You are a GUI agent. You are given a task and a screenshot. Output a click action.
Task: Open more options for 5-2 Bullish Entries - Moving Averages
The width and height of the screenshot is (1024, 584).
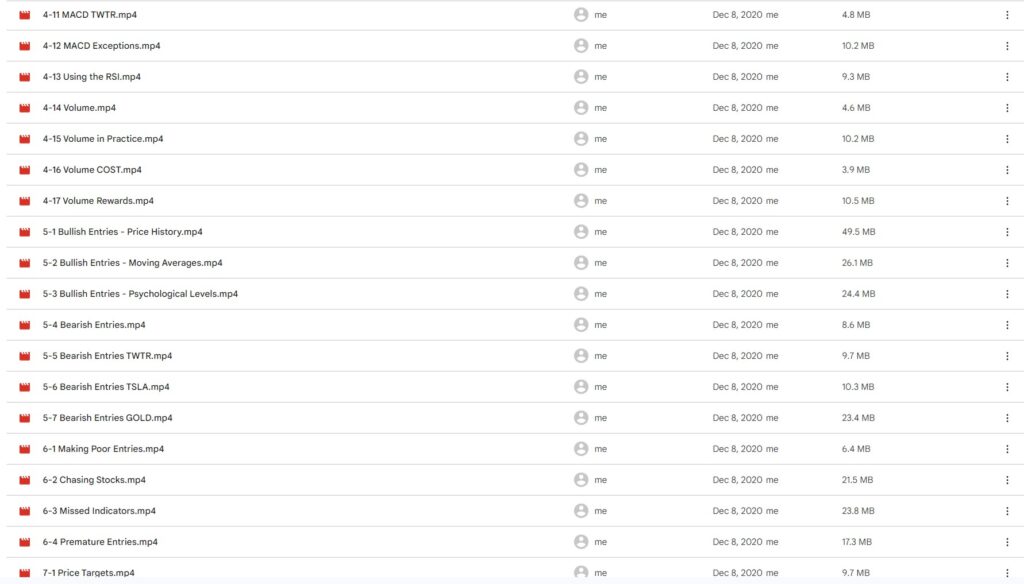(1007, 263)
